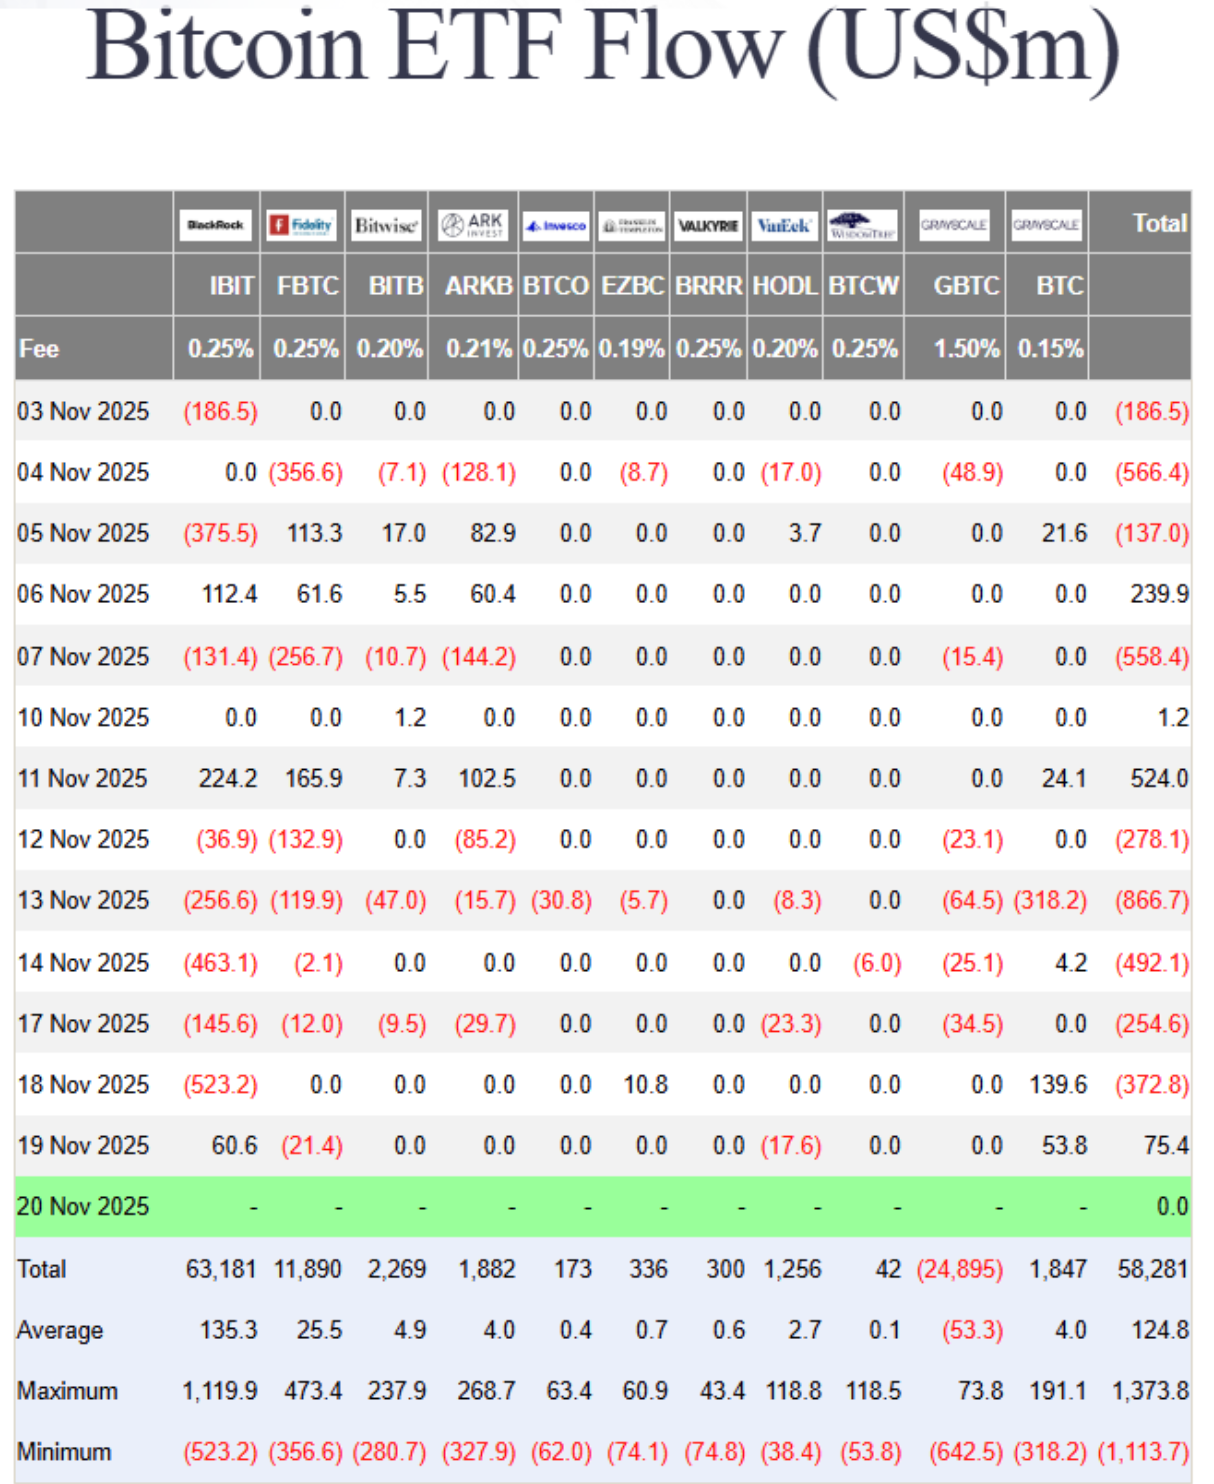Screen dimensions: 1214x1484
Task: Click the WisdomTree logo above BTCW
Action: [x=862, y=225]
